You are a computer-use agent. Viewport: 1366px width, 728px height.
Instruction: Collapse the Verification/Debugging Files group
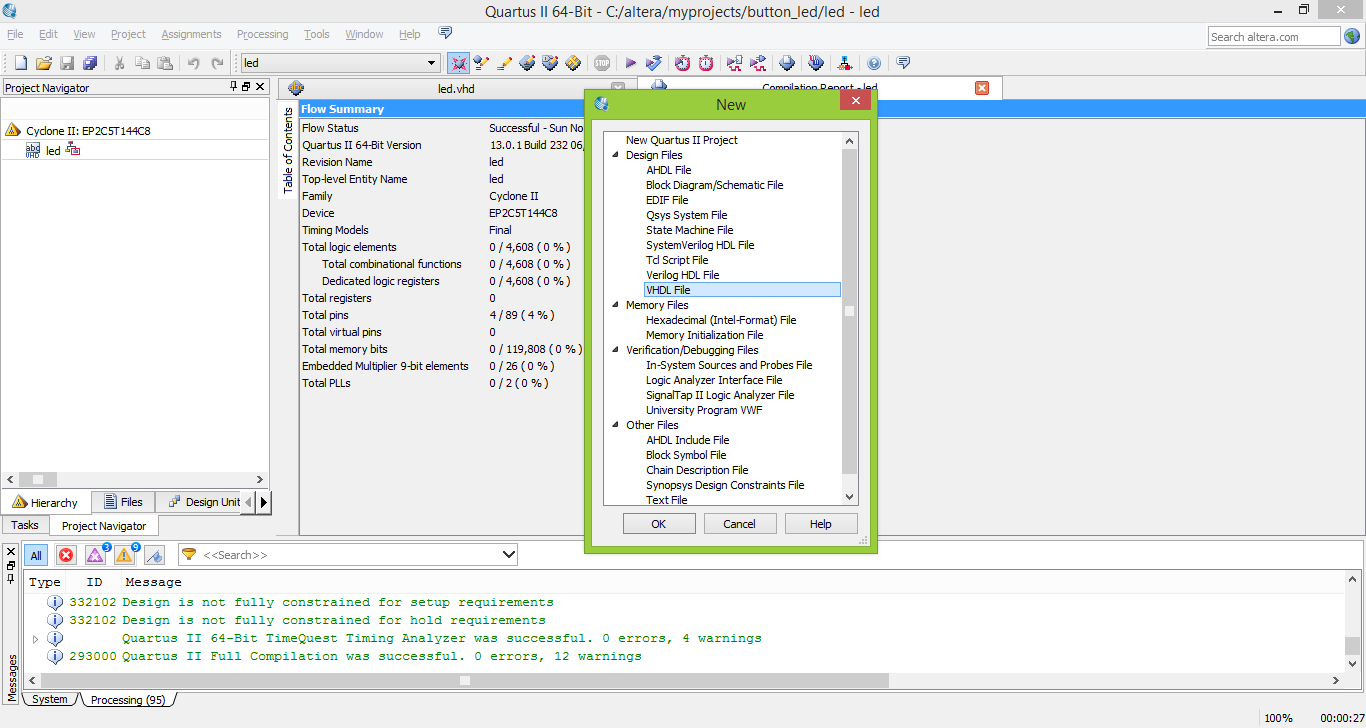pos(616,350)
